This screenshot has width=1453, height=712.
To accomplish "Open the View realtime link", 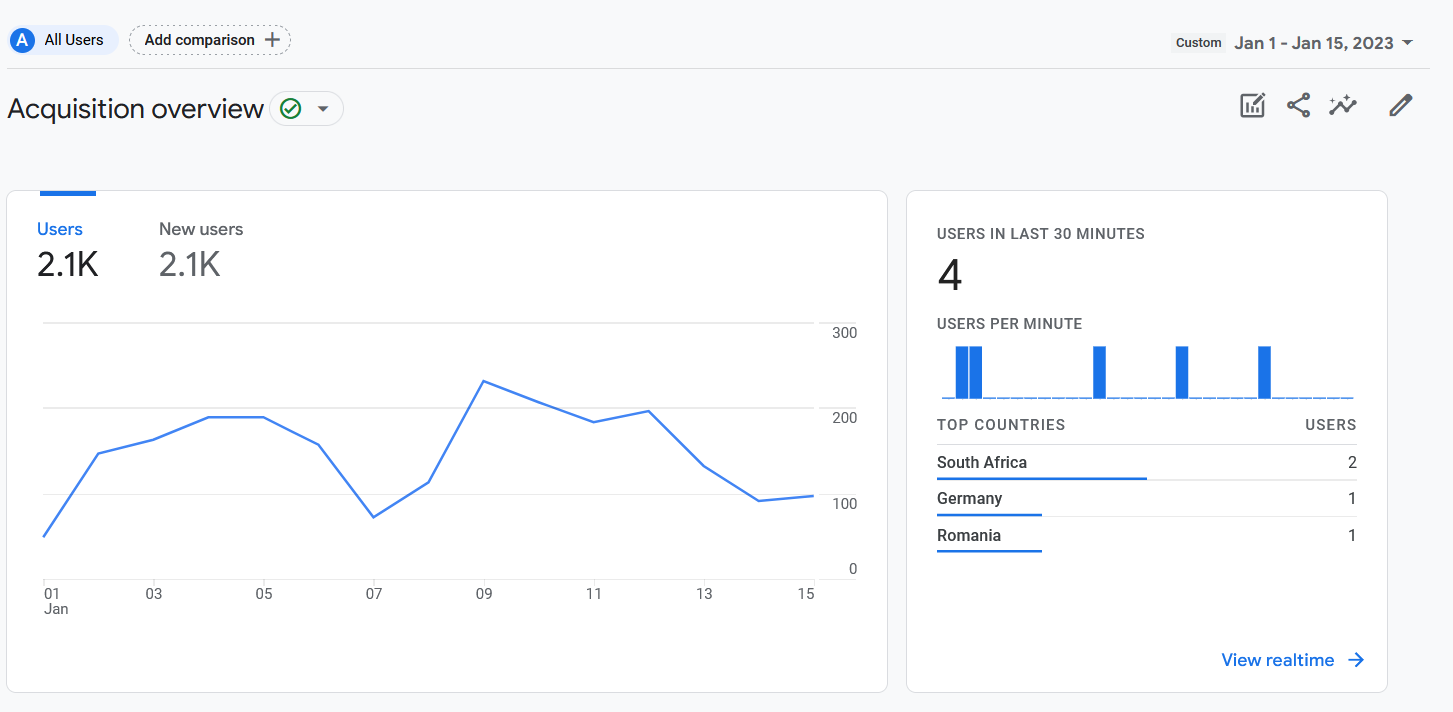I will pyautogui.click(x=1277, y=660).
